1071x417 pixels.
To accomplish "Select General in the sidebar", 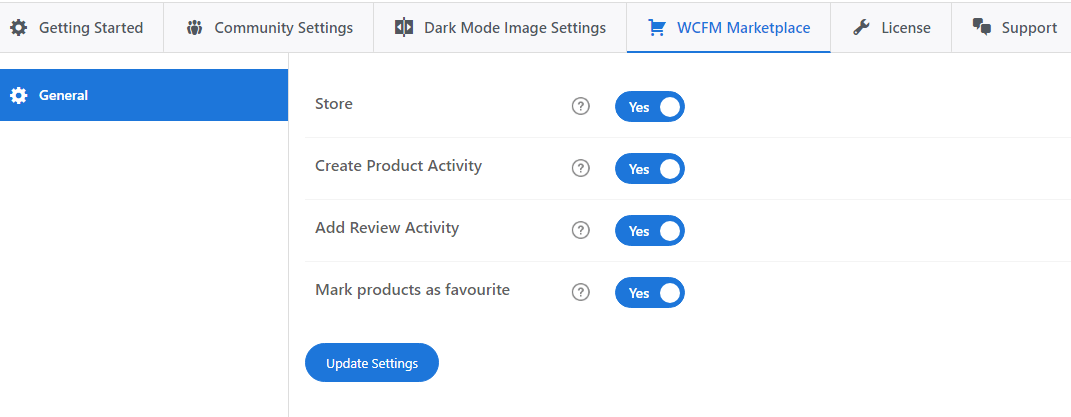I will click(x=64, y=95).
